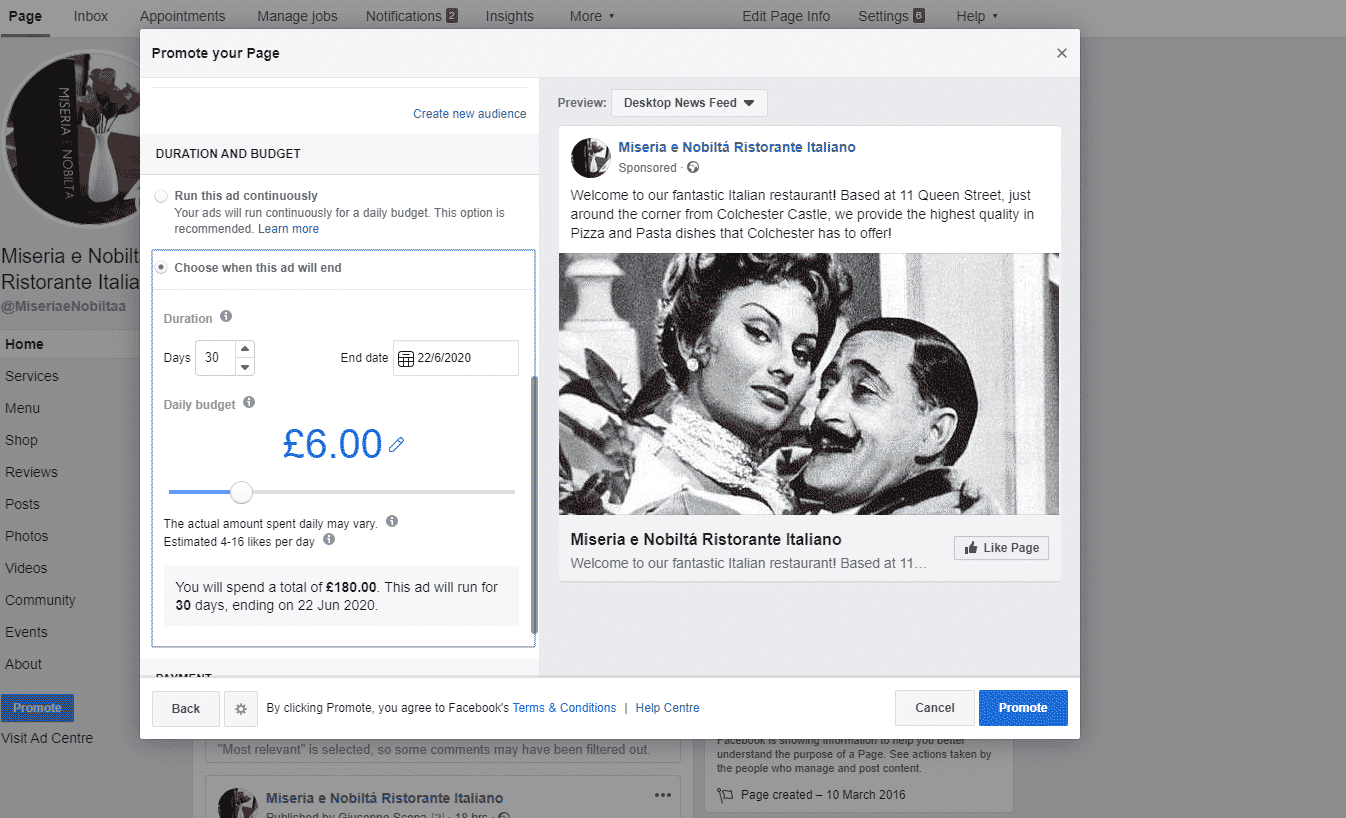Edit daily budget with pencil icon

396,444
